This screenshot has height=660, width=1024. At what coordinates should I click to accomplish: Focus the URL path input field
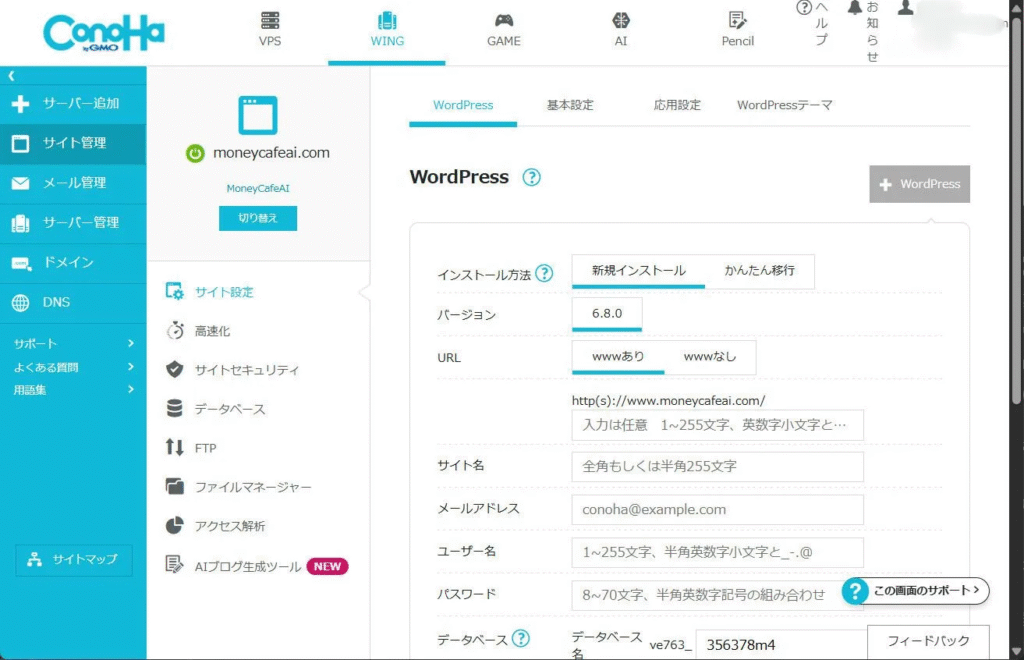[x=717, y=425]
